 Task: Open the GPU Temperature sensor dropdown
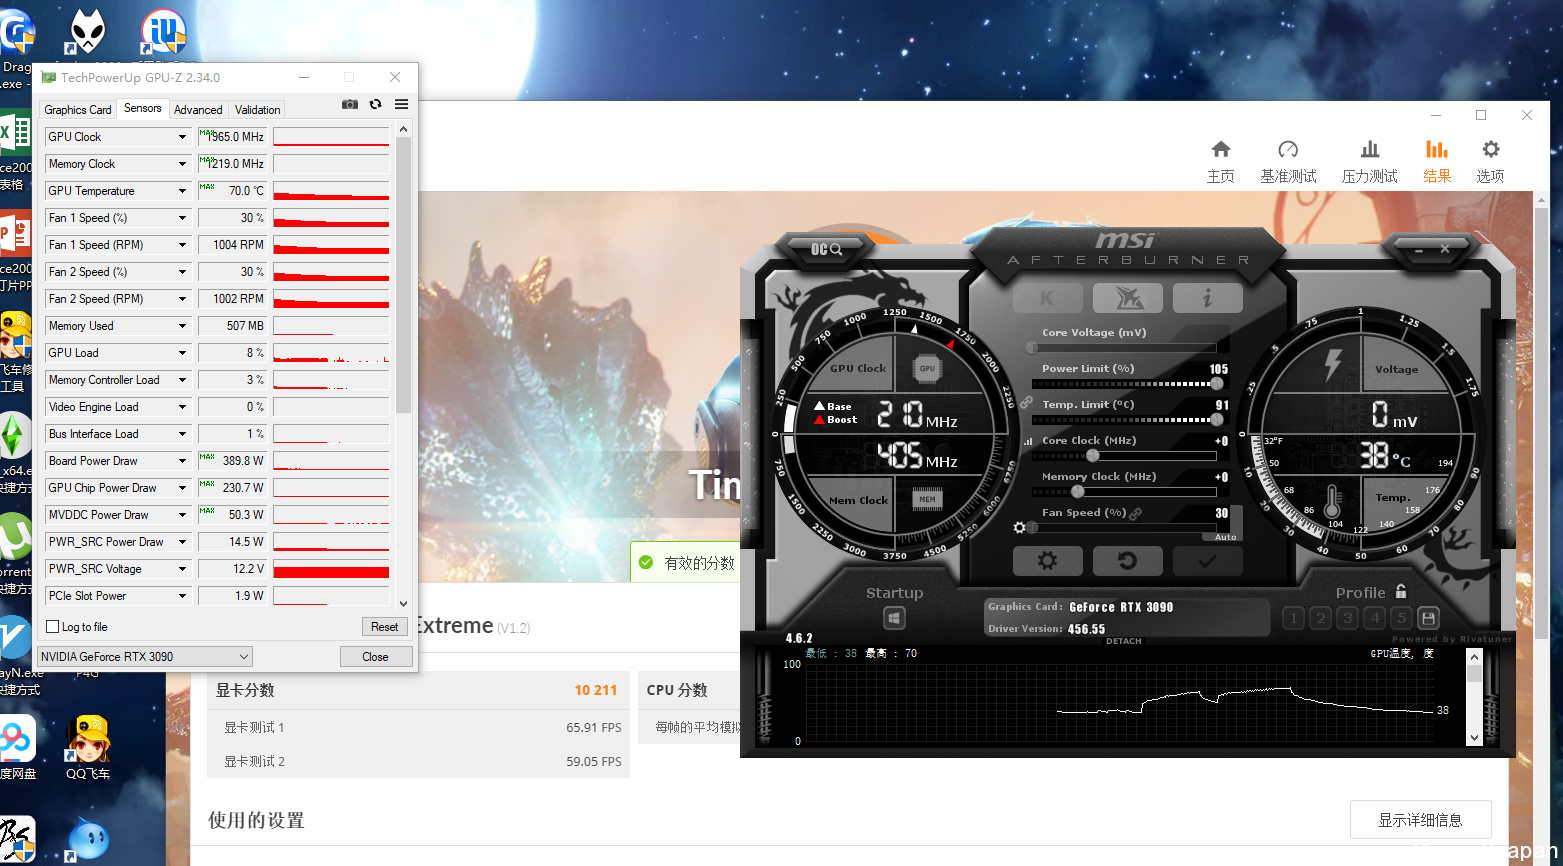[x=182, y=191]
